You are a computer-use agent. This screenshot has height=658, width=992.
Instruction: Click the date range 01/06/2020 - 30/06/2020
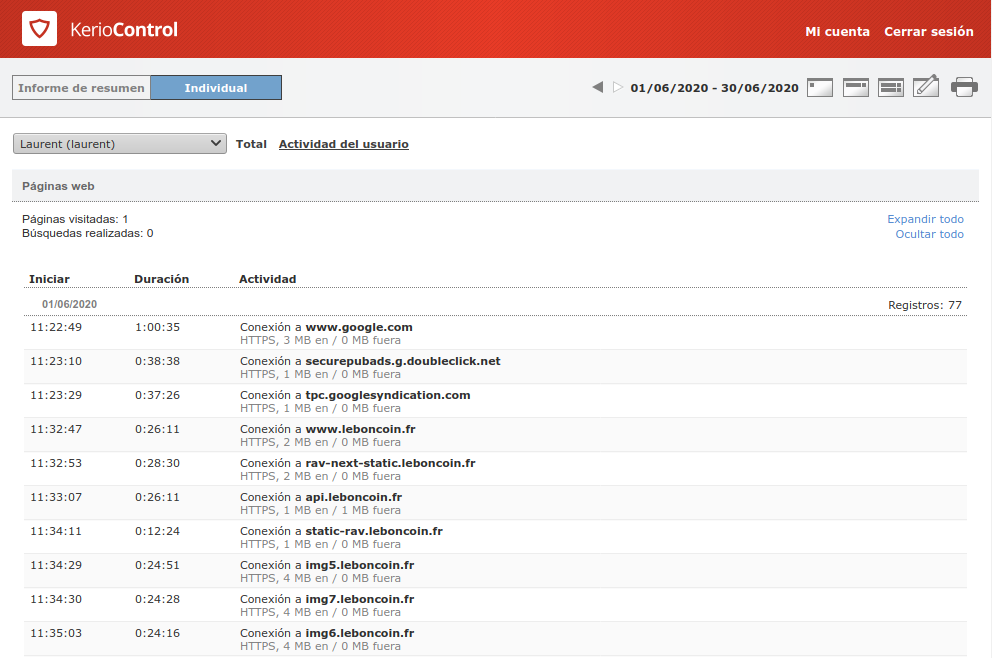(x=714, y=88)
